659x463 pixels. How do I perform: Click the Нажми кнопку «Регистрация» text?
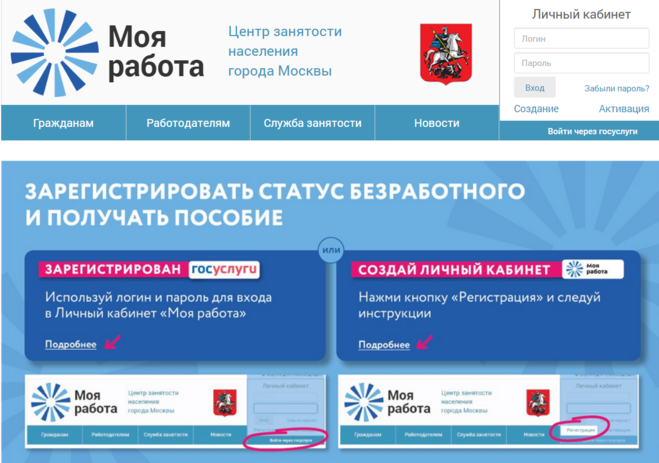480,305
